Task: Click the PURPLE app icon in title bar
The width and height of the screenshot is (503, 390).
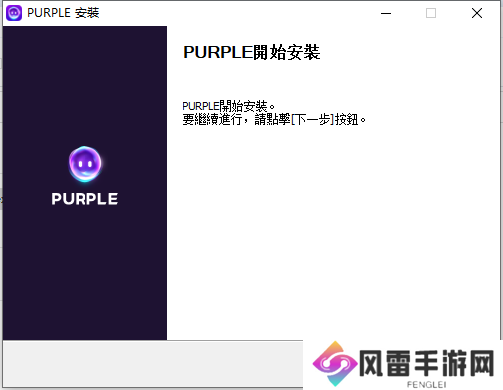Action: pos(14,13)
